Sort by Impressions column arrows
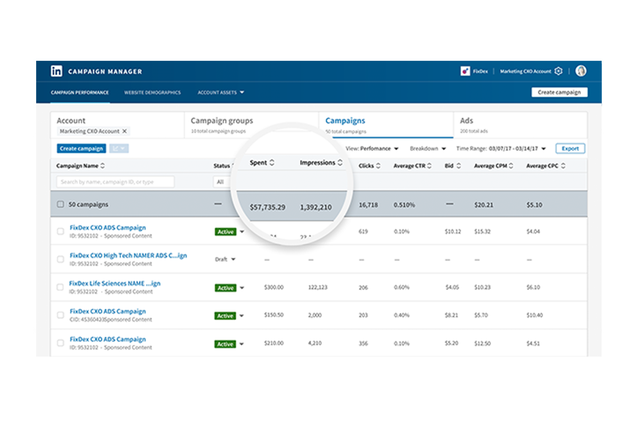Screen dimensions: 640x424 [340, 162]
